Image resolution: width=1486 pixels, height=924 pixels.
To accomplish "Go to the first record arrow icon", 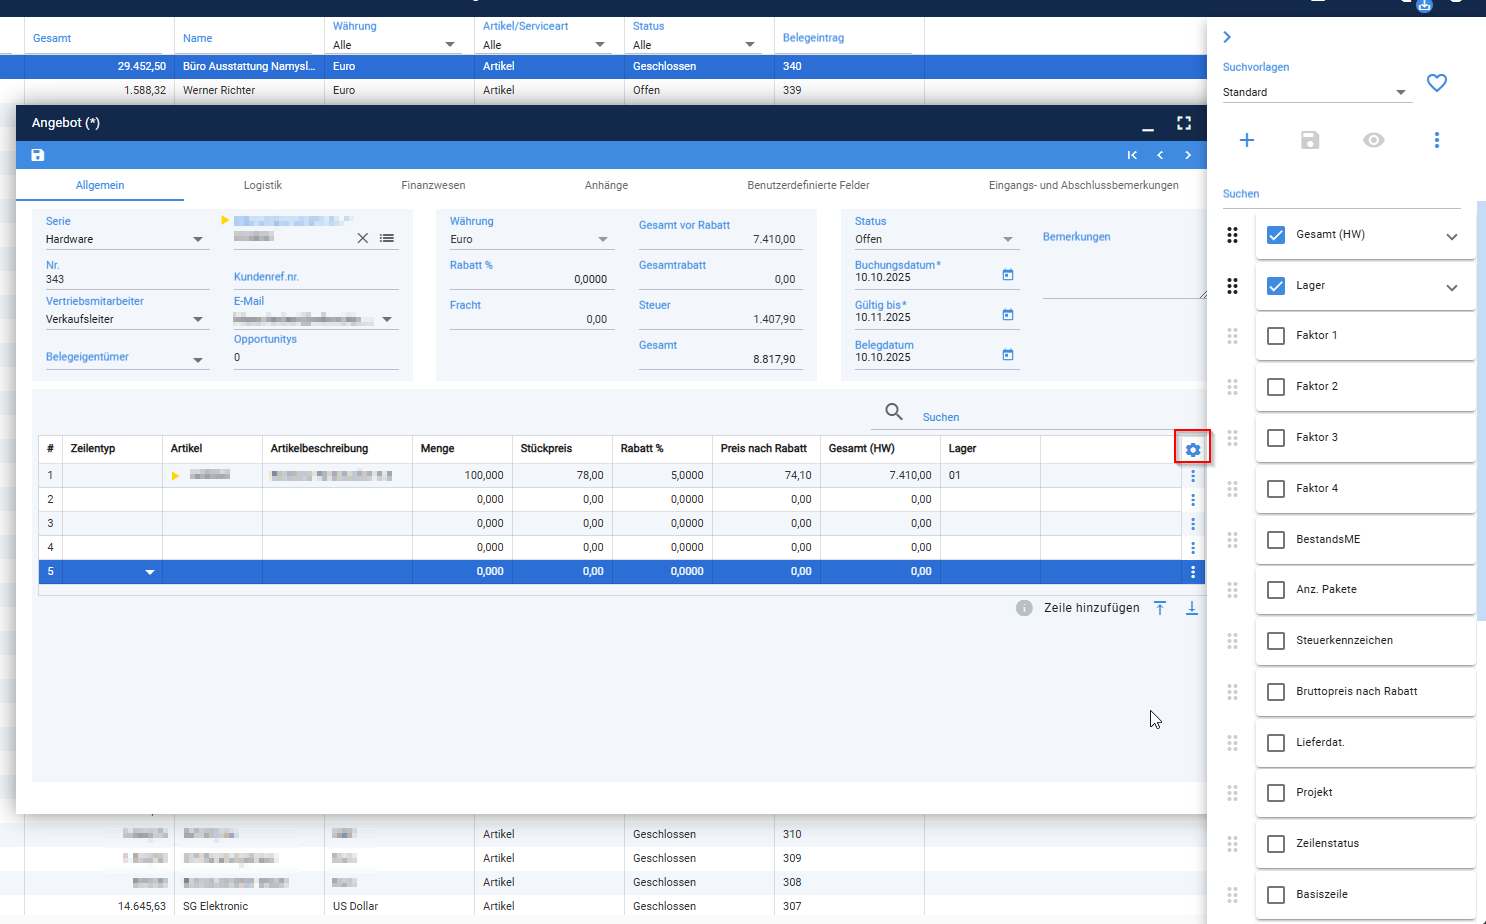I will coord(1132,155).
